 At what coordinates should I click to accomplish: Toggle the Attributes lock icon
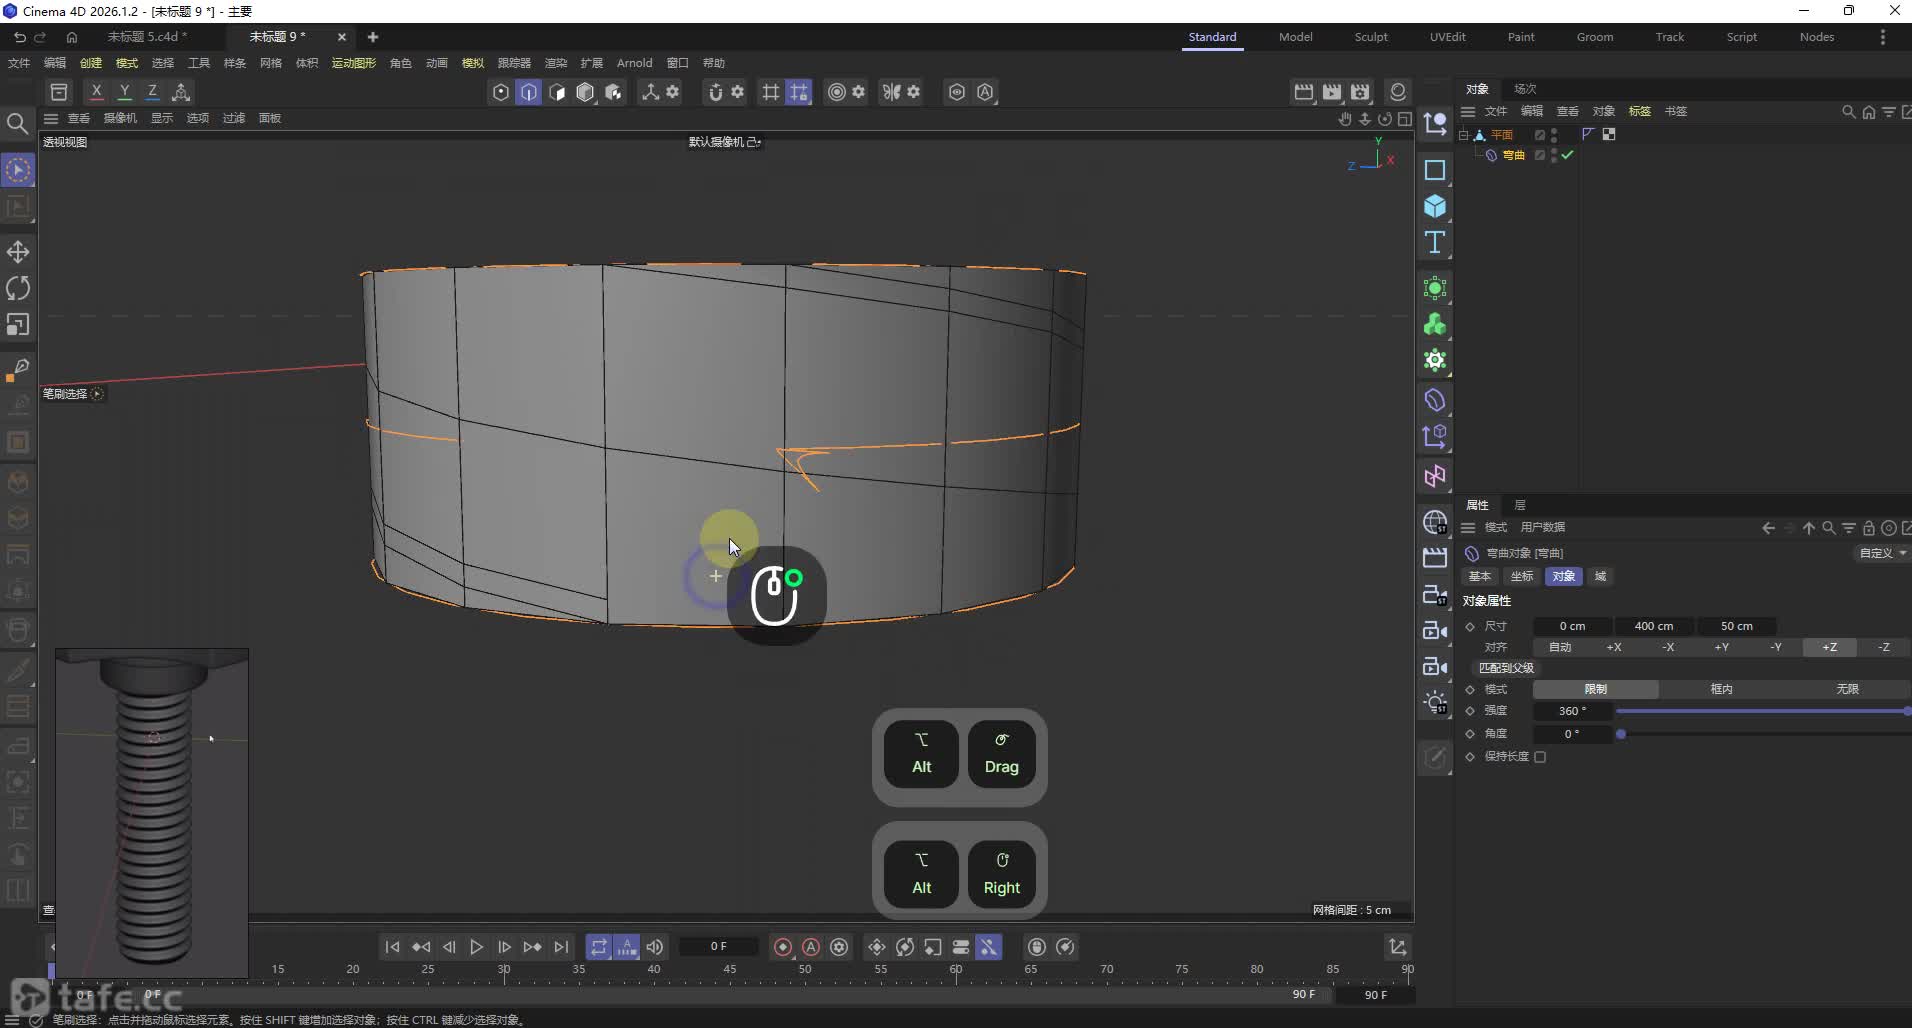(1868, 528)
